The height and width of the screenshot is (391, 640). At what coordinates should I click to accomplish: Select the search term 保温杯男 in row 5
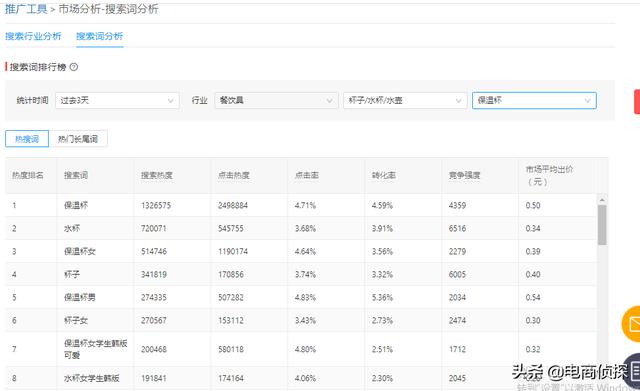pos(80,297)
